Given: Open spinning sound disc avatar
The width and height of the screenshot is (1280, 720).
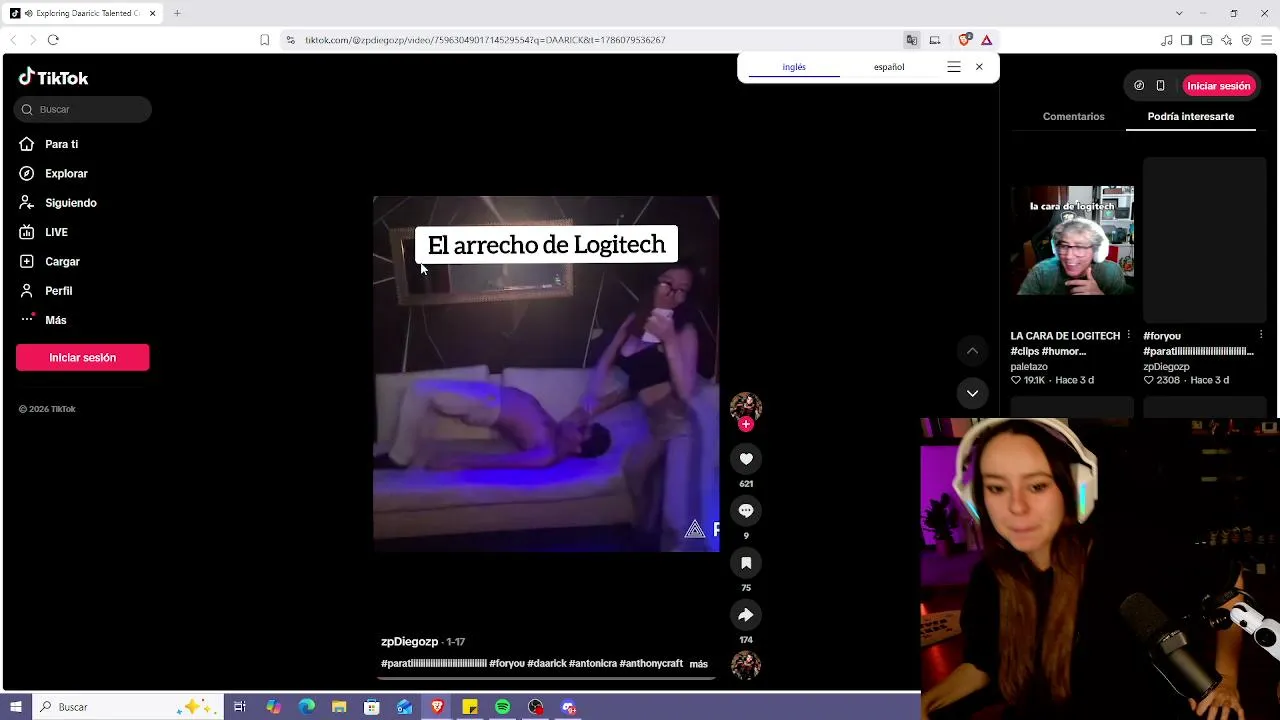Looking at the screenshot, I should [x=746, y=665].
